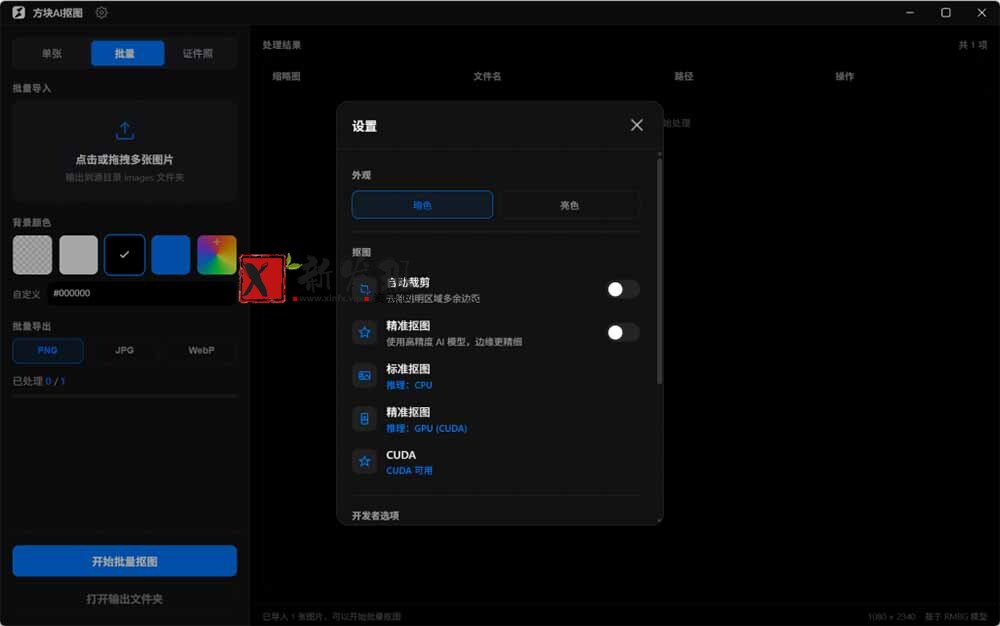Click the upload arrow icon in import area
The image size is (1000, 626).
(125, 131)
